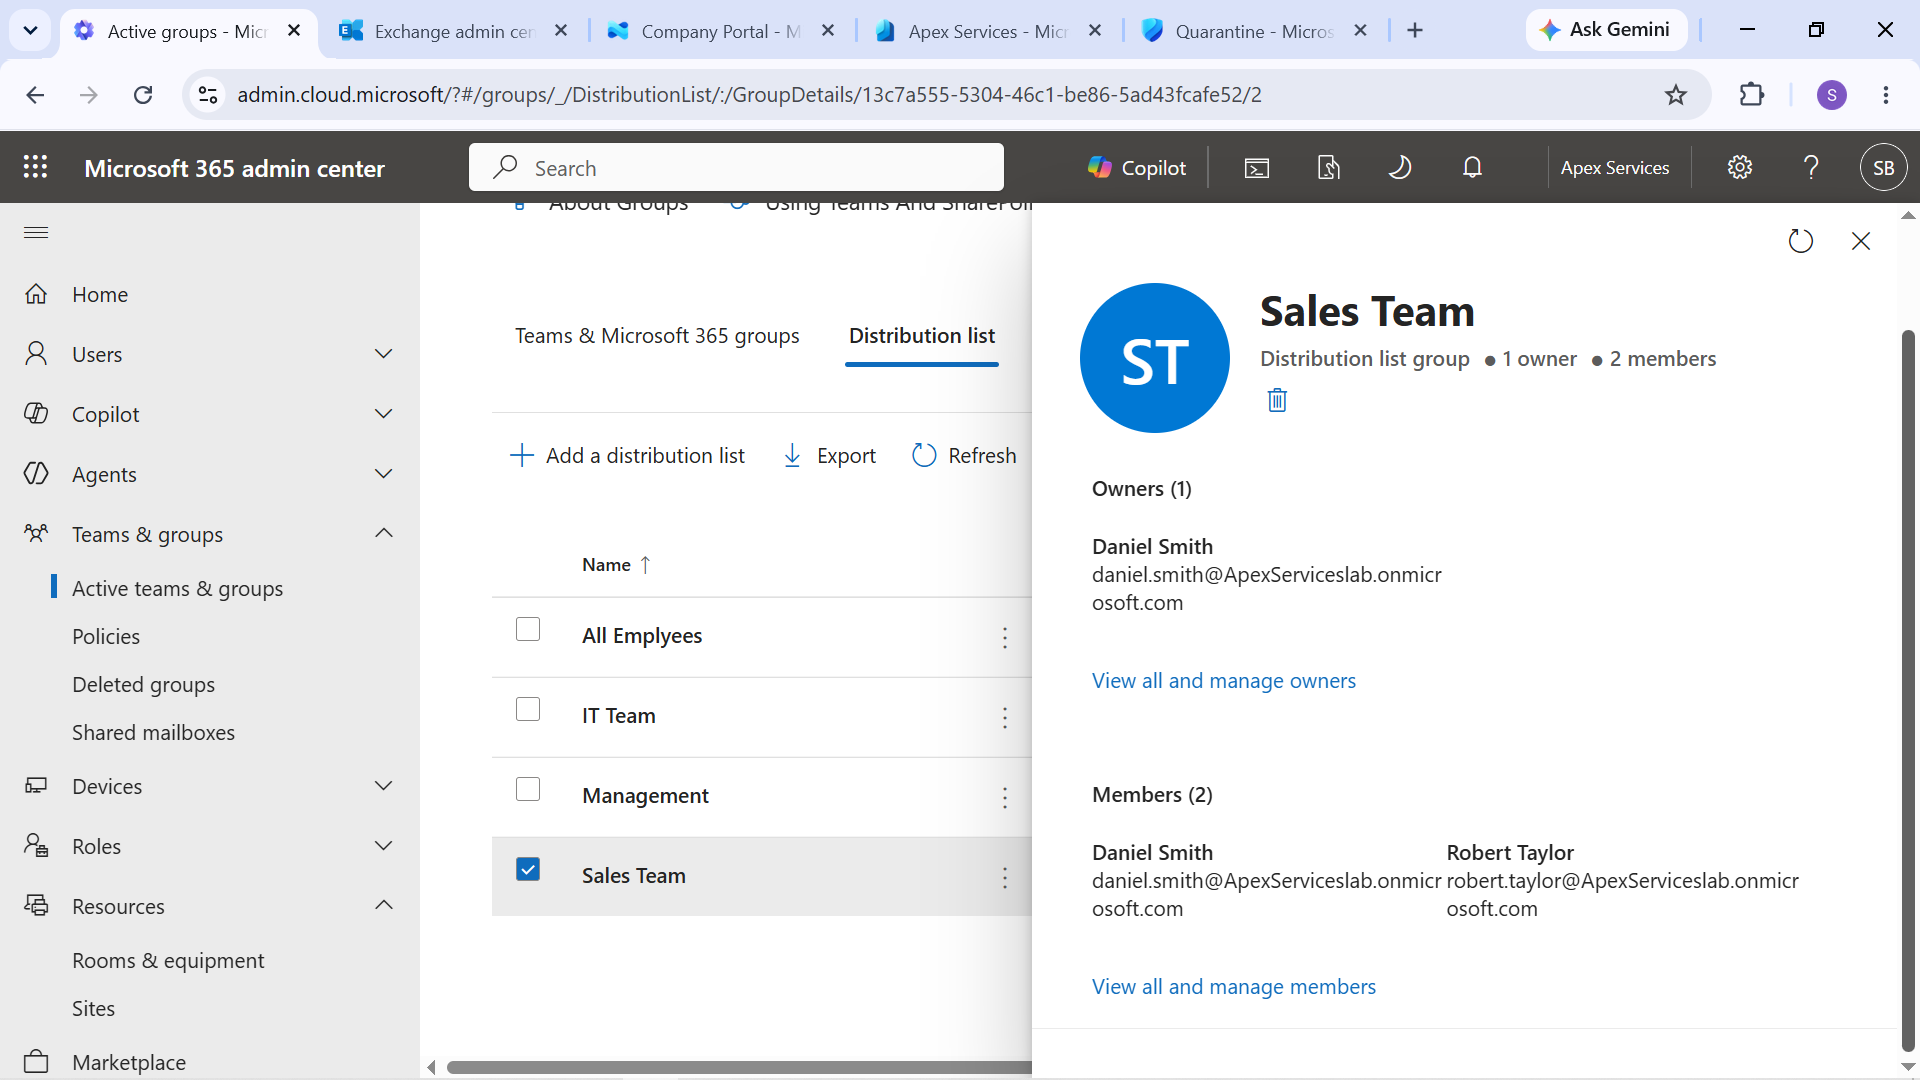Uncheck the Sales Team checkbox
The image size is (1920, 1080).
click(x=528, y=869)
